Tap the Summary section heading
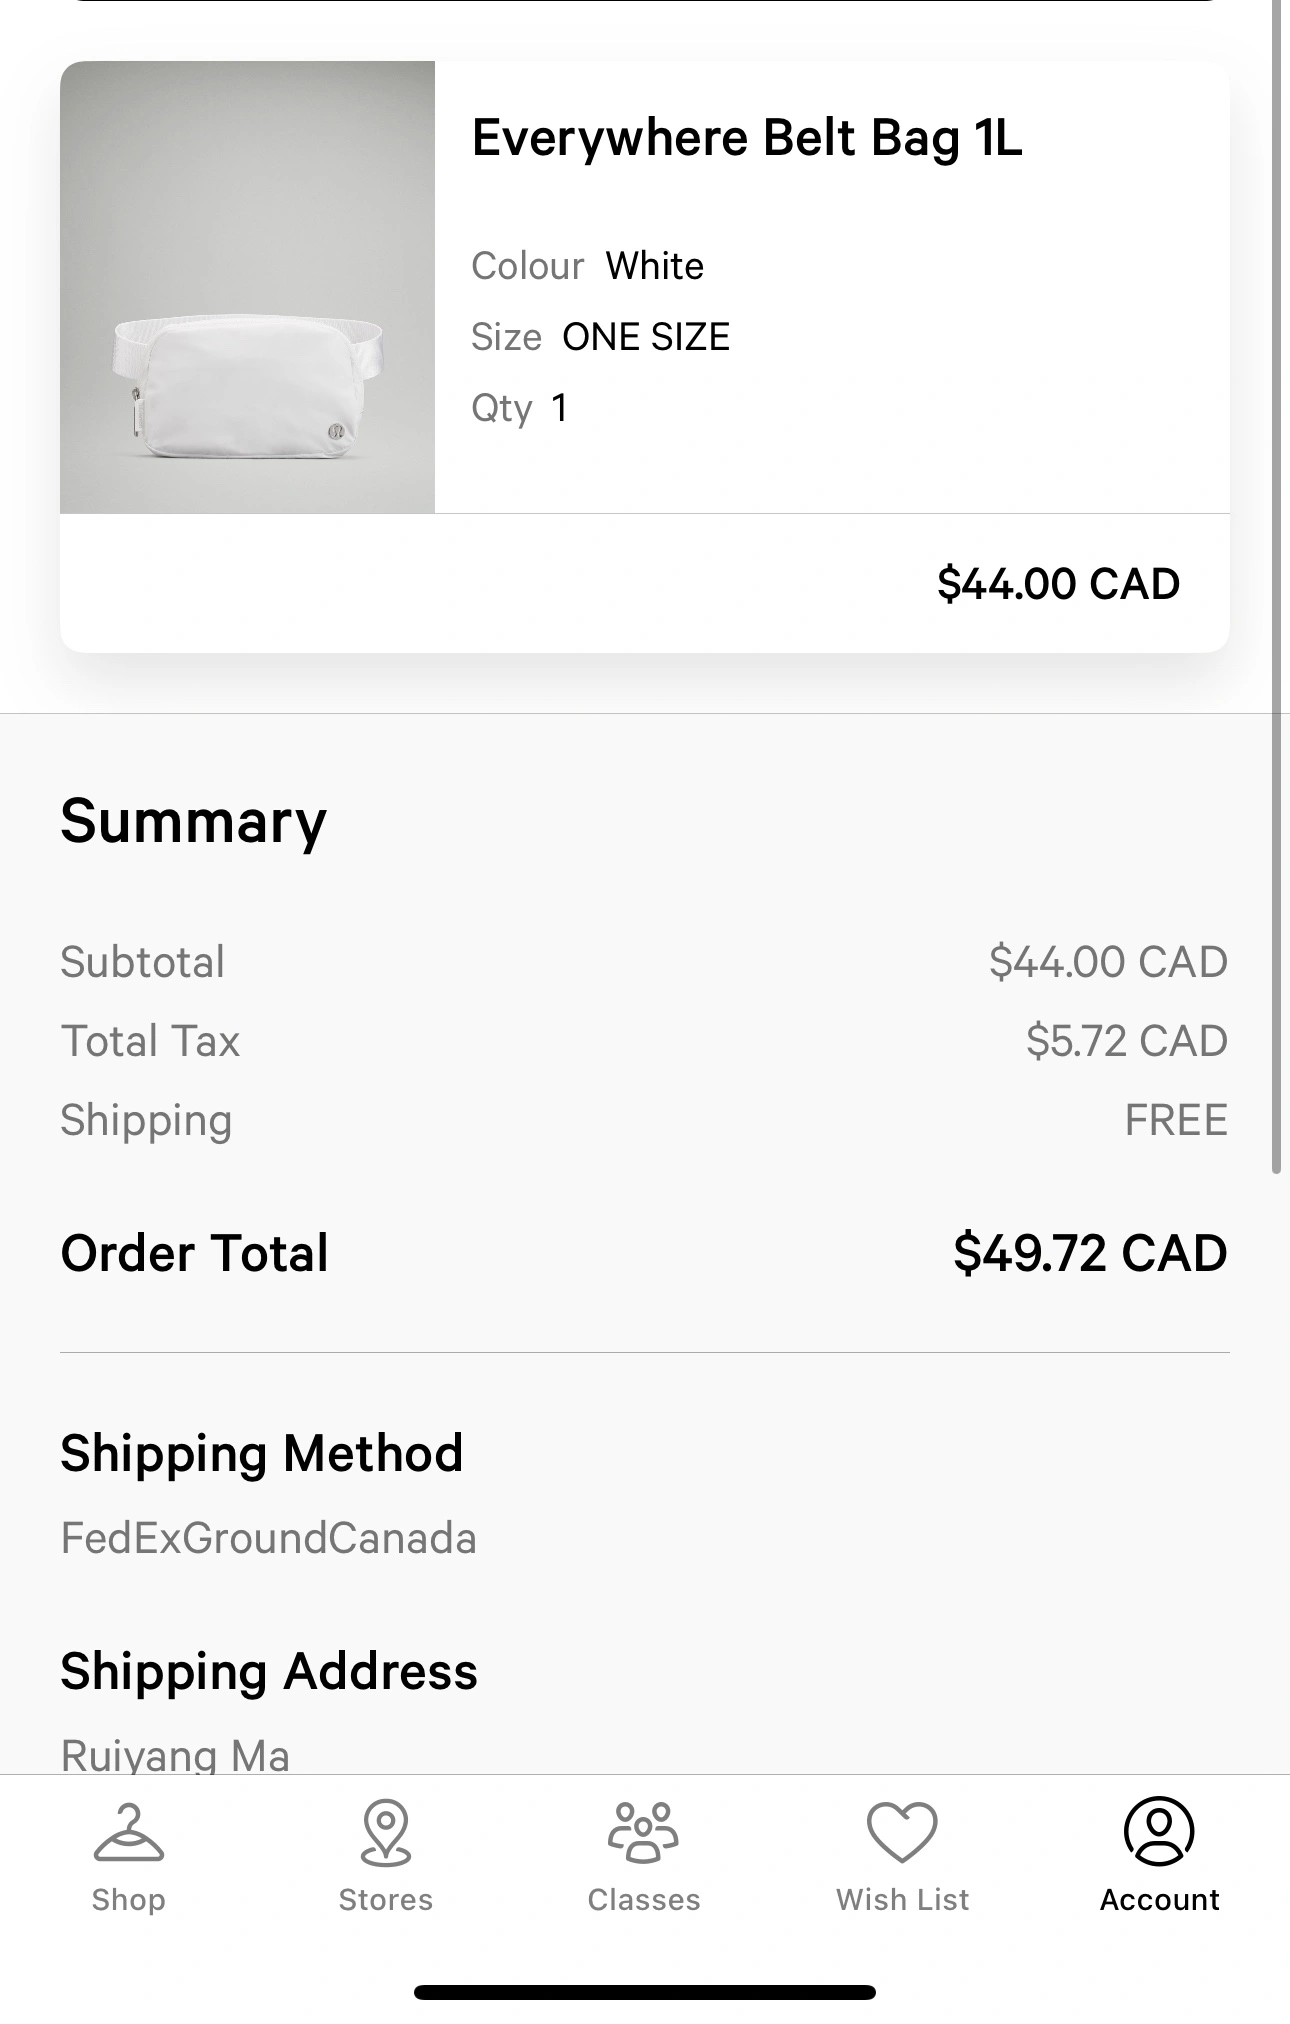1290x2024 pixels. 194,822
